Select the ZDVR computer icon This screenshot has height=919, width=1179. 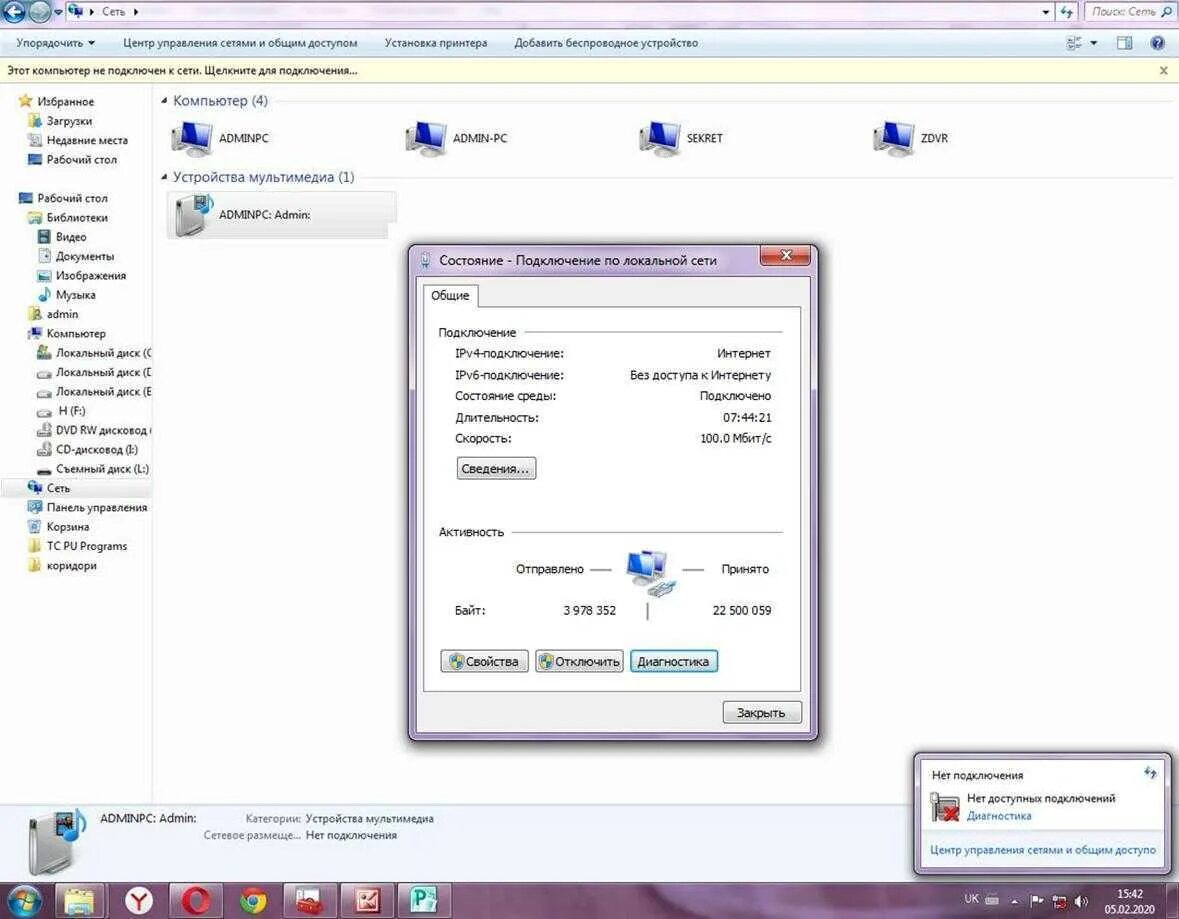click(893, 138)
